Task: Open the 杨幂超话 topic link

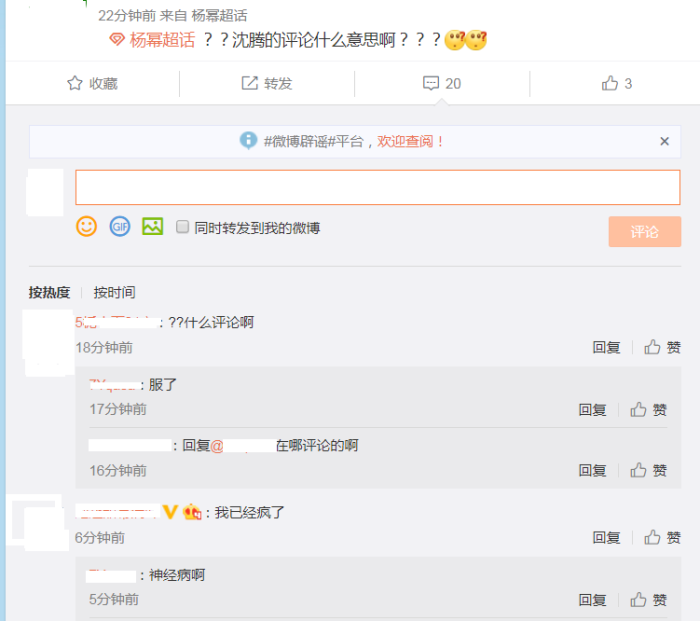Action: coord(162,40)
